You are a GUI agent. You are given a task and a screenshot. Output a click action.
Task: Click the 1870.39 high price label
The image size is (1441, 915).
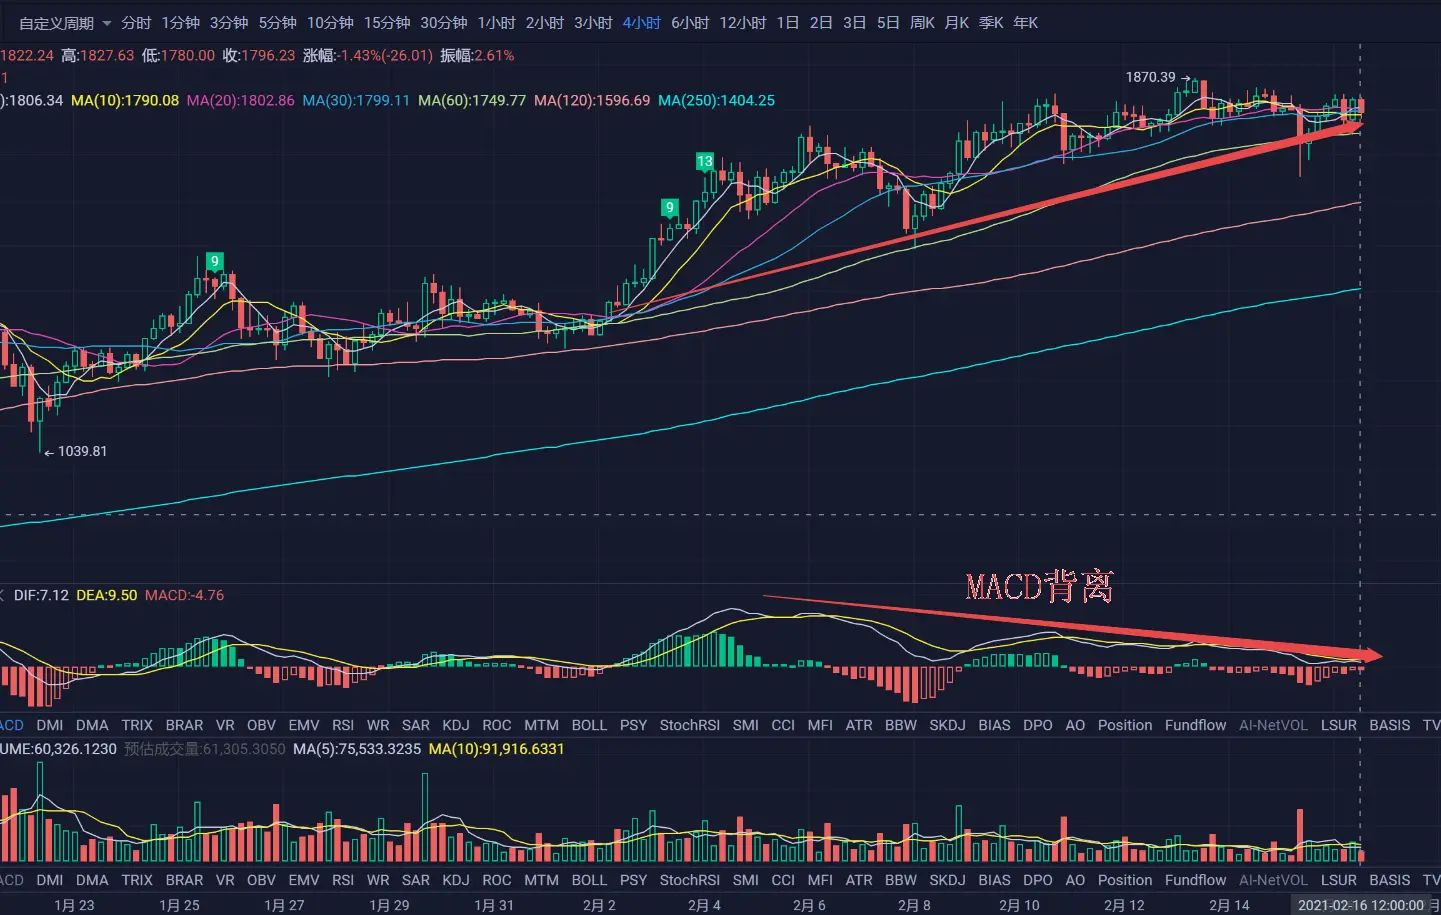coord(1151,77)
